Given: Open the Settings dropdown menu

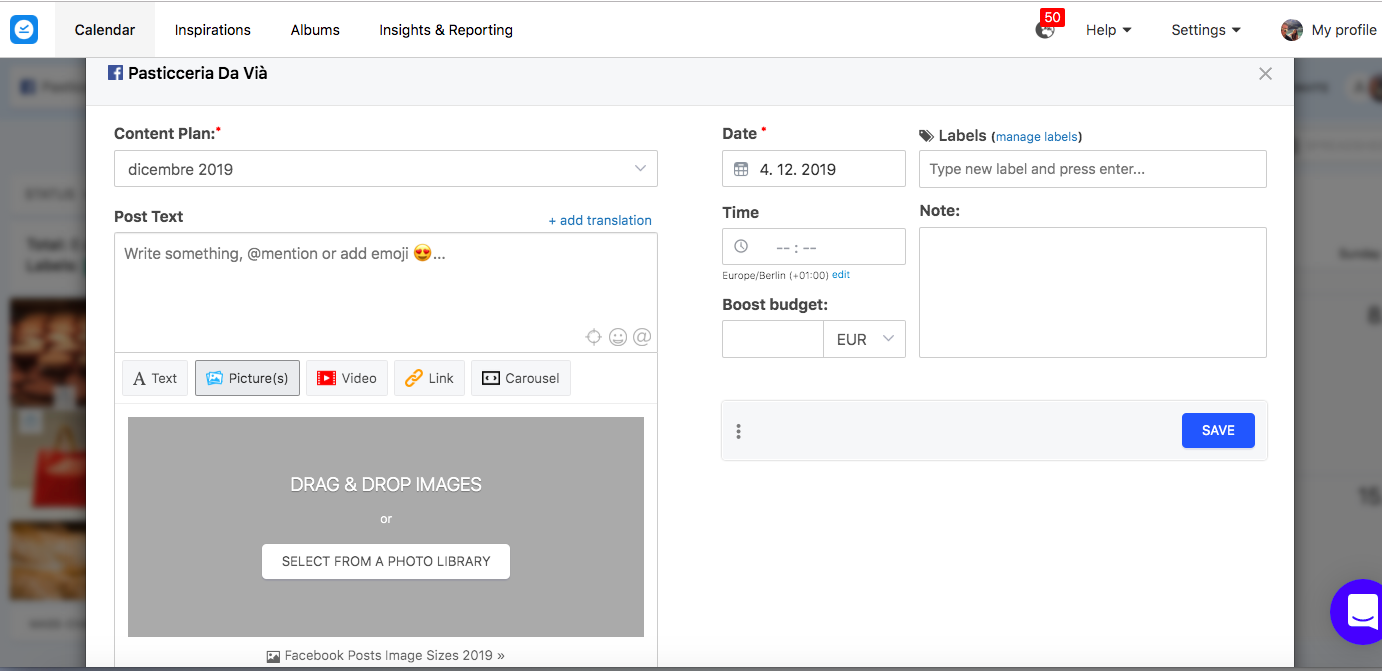Looking at the screenshot, I should click(1206, 30).
